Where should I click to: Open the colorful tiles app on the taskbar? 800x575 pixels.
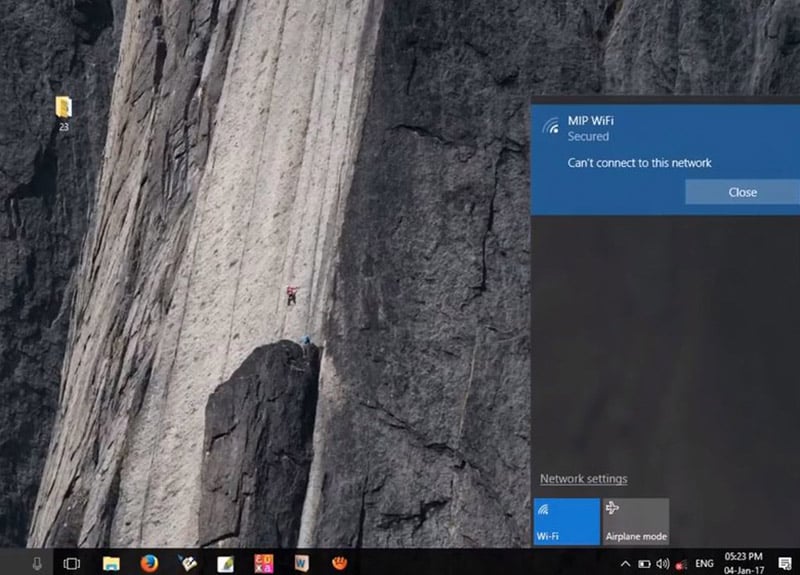264,563
